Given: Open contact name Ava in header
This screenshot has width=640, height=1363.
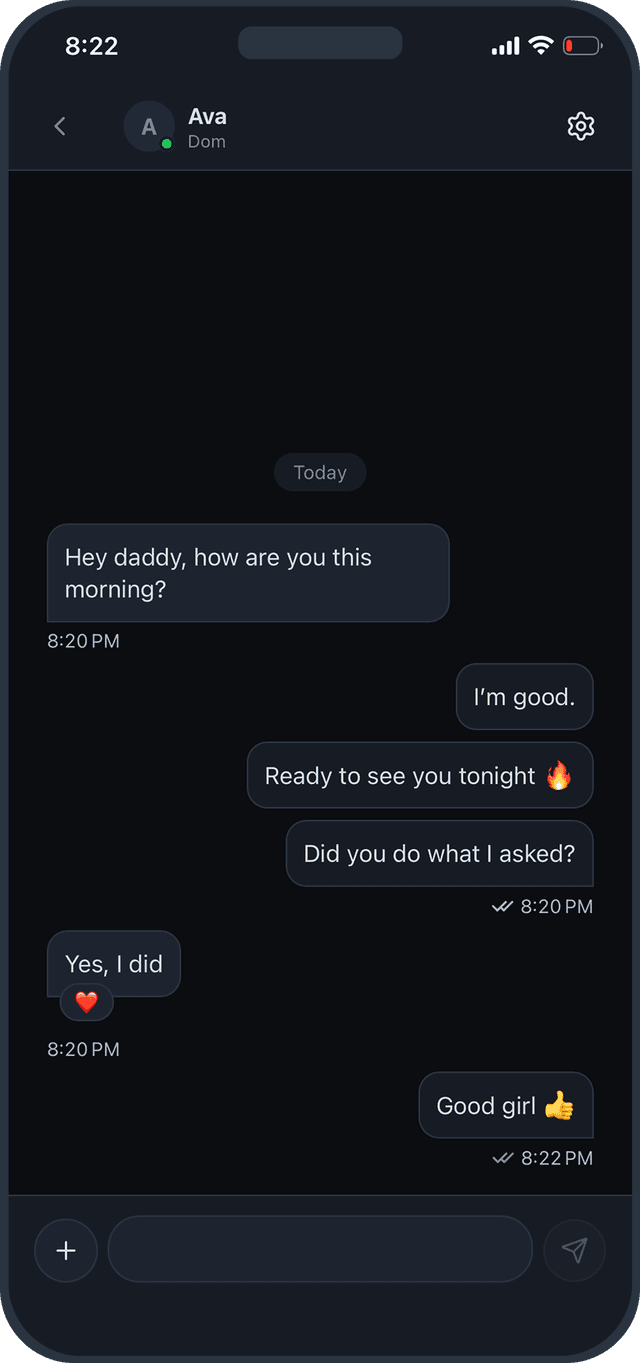Looking at the screenshot, I should click(207, 116).
